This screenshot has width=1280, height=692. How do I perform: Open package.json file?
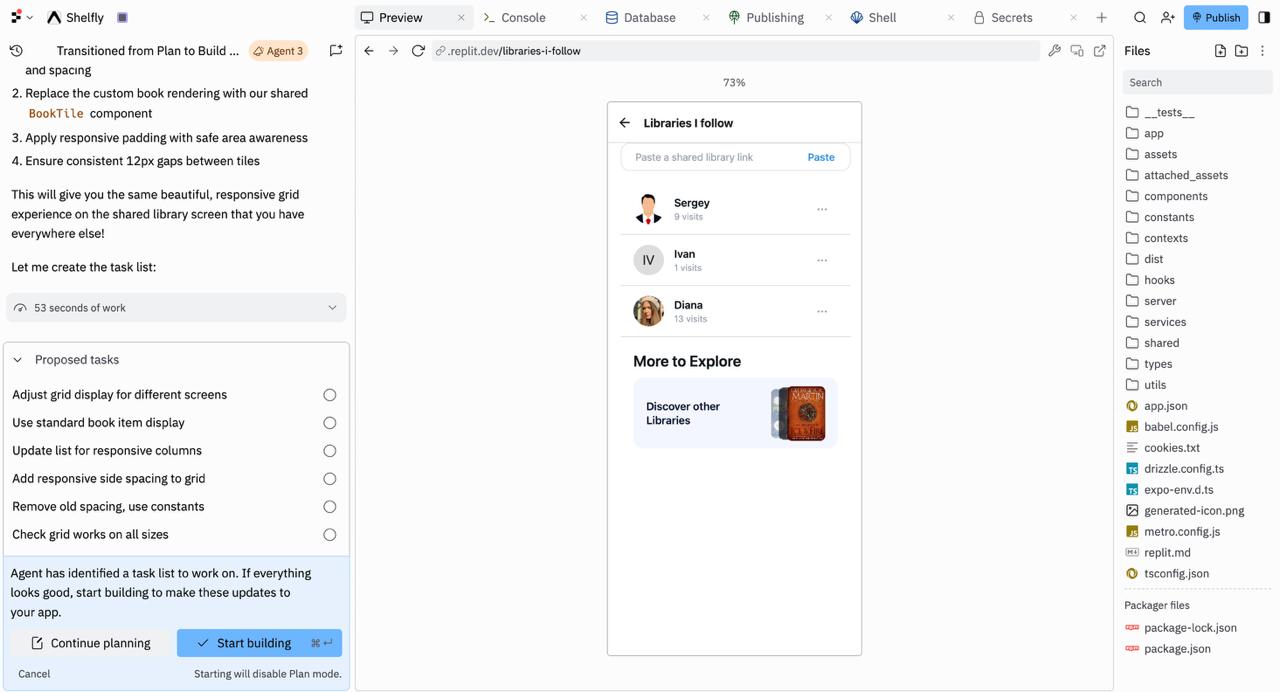(x=1177, y=649)
